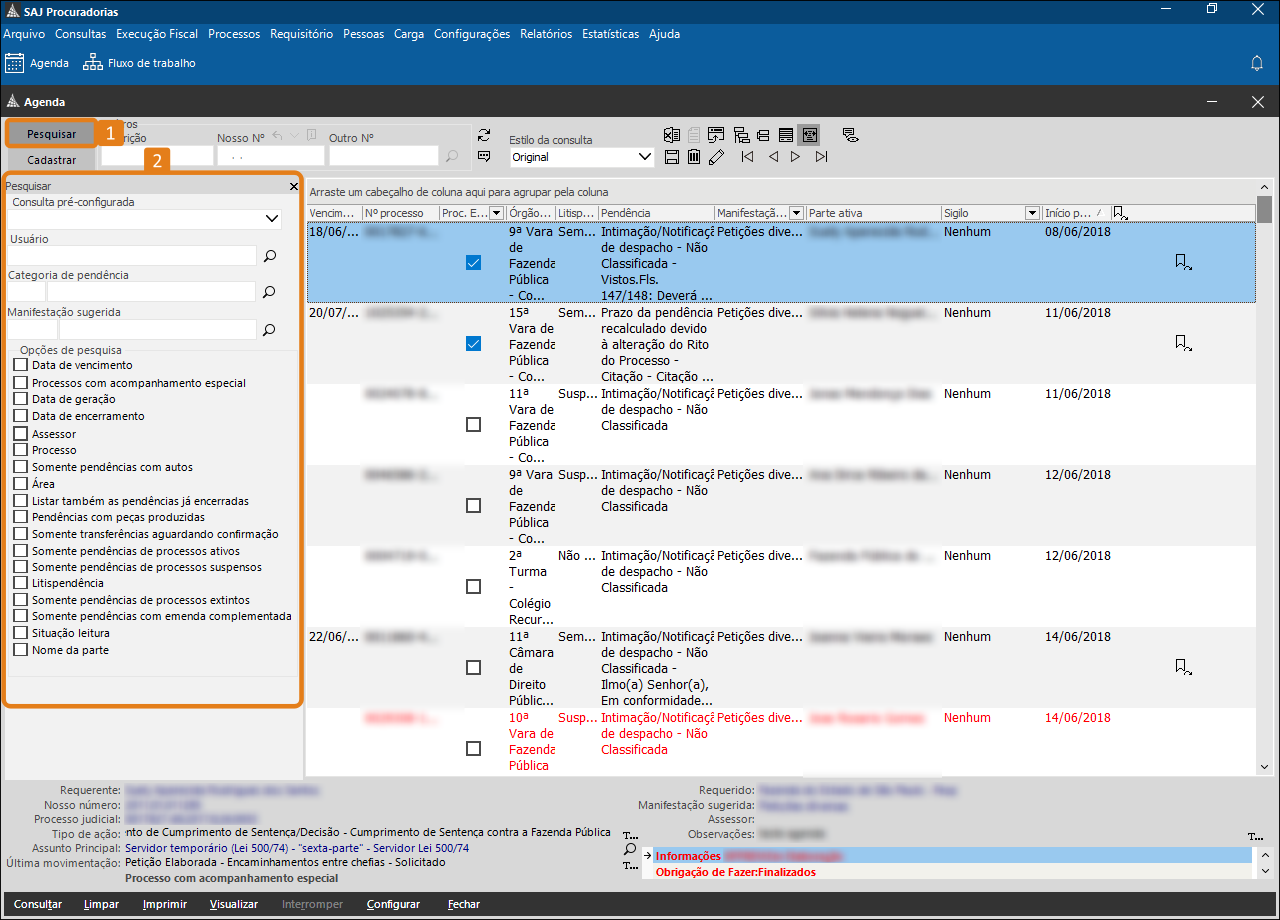
Task: Delete query style with trash icon
Action: 694,157
